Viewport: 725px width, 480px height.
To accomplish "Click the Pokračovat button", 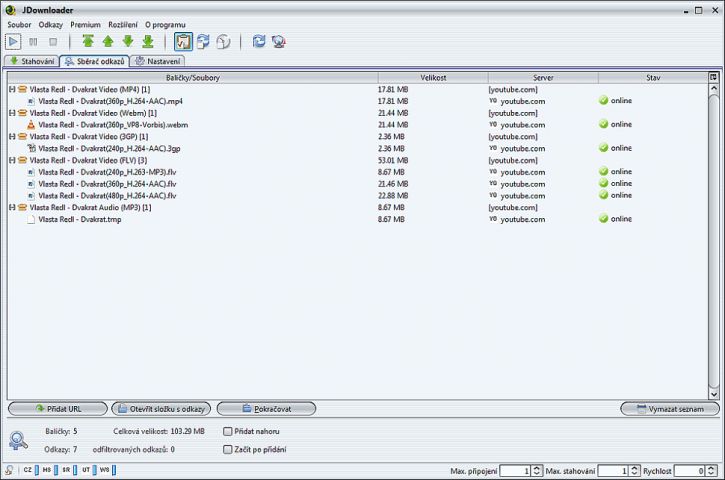I will (266, 409).
